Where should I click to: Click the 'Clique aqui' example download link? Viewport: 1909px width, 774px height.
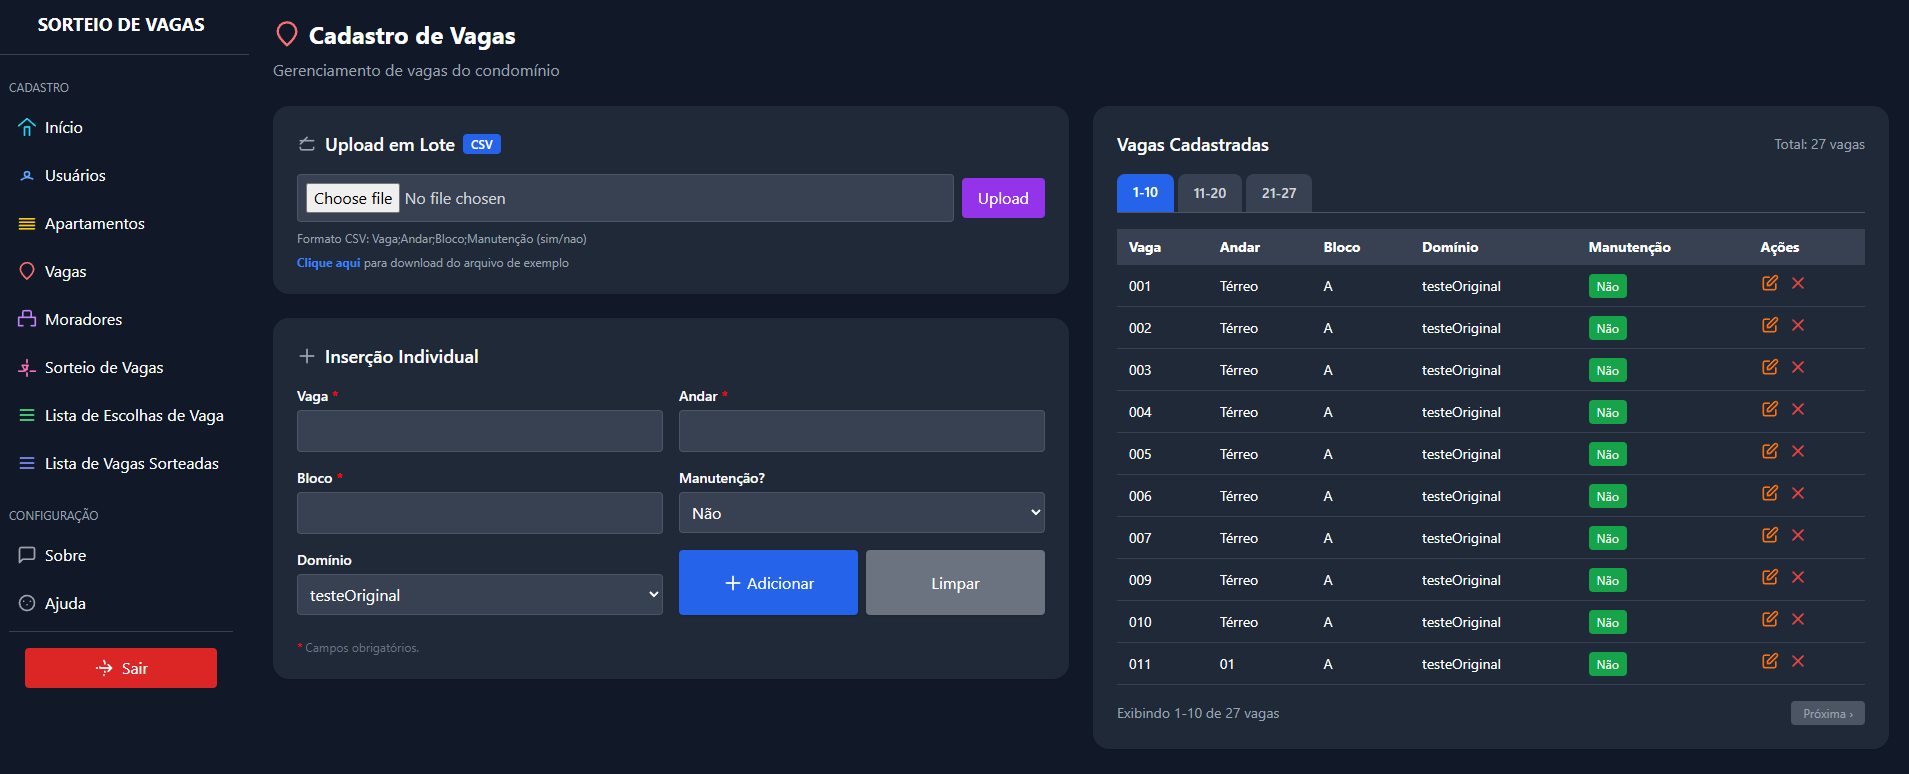pyautogui.click(x=328, y=263)
